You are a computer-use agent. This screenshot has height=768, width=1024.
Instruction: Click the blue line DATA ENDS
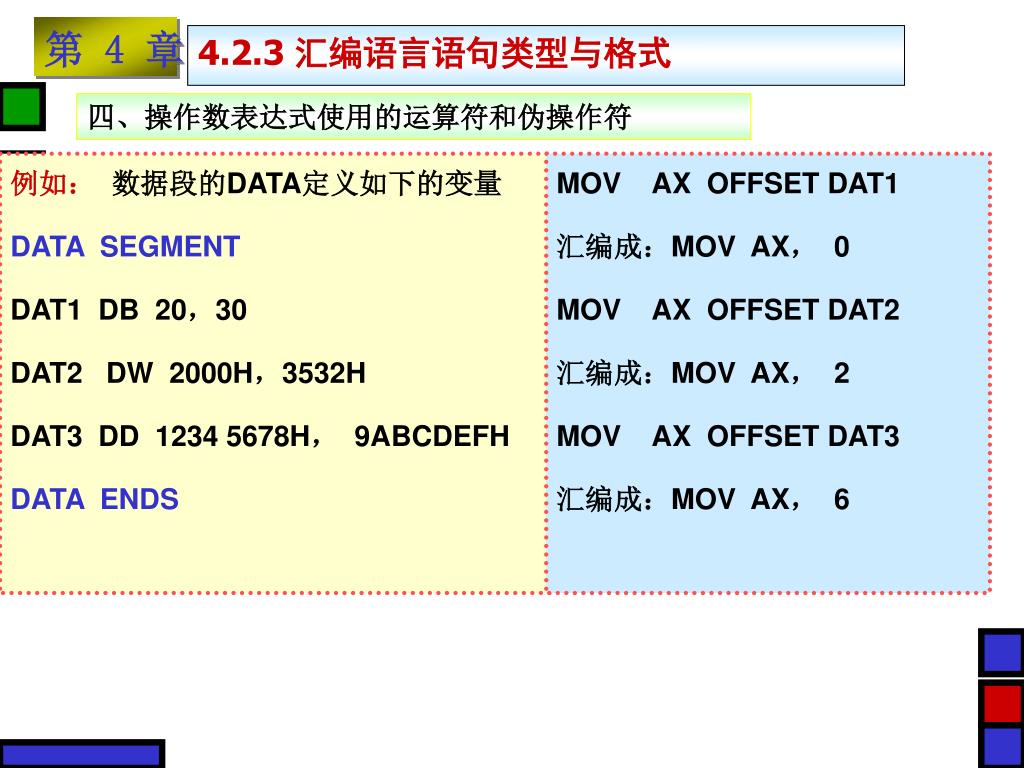tap(95, 500)
